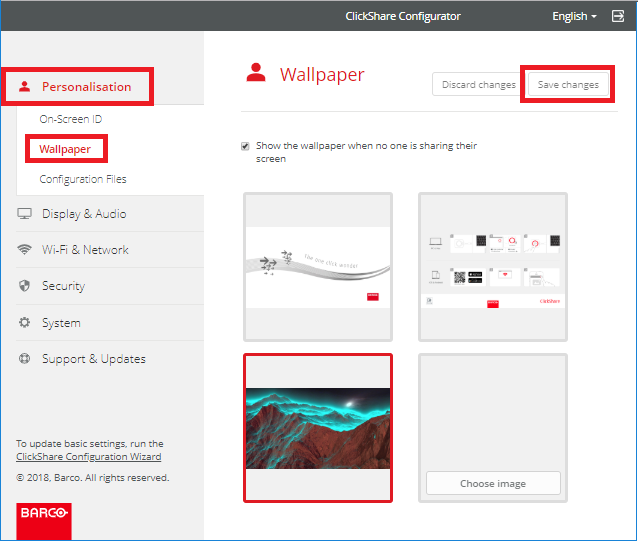
Task: Select the quick start guide wallpaper thumbnail
Action: 493,267
